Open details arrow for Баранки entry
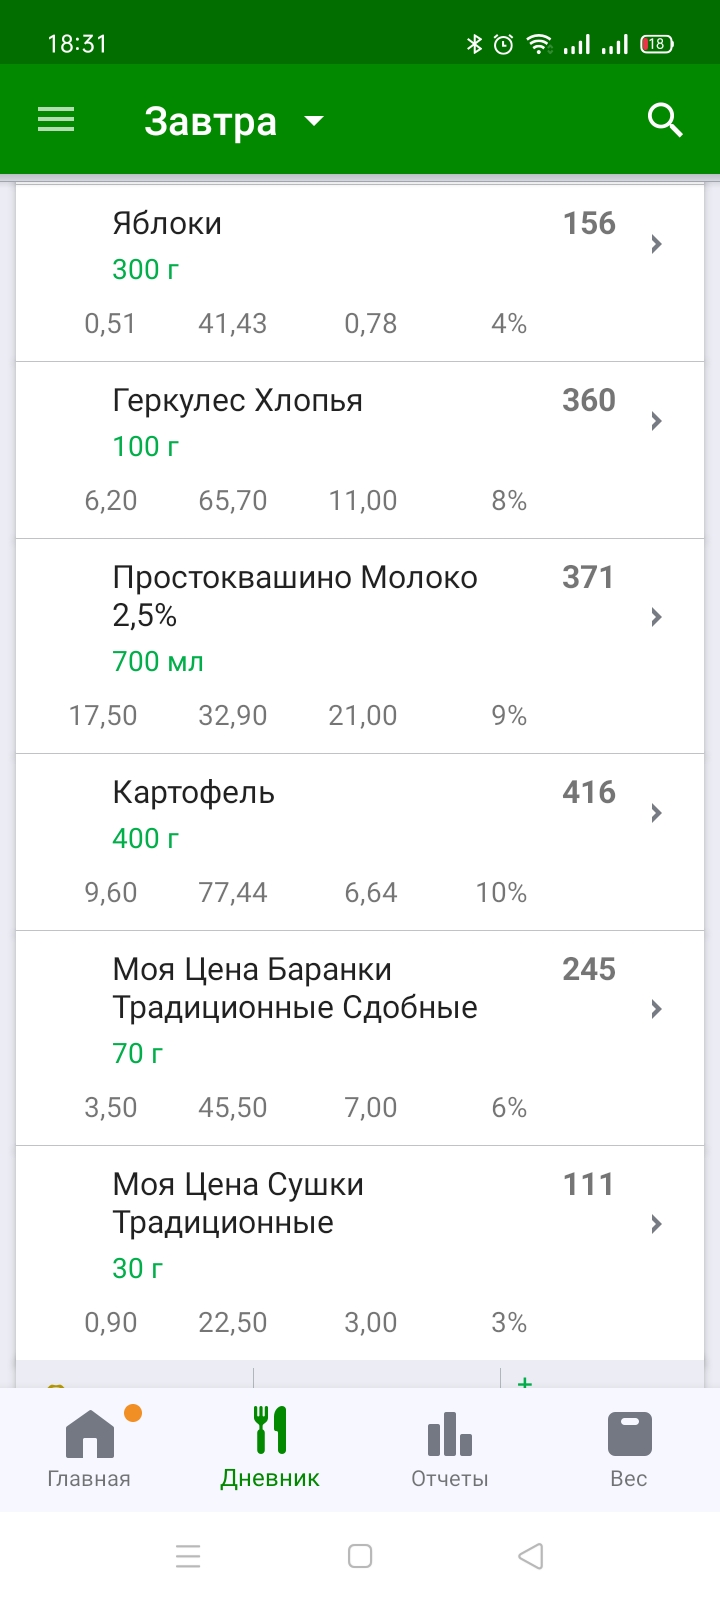This screenshot has width=720, height=1600. (x=656, y=1009)
